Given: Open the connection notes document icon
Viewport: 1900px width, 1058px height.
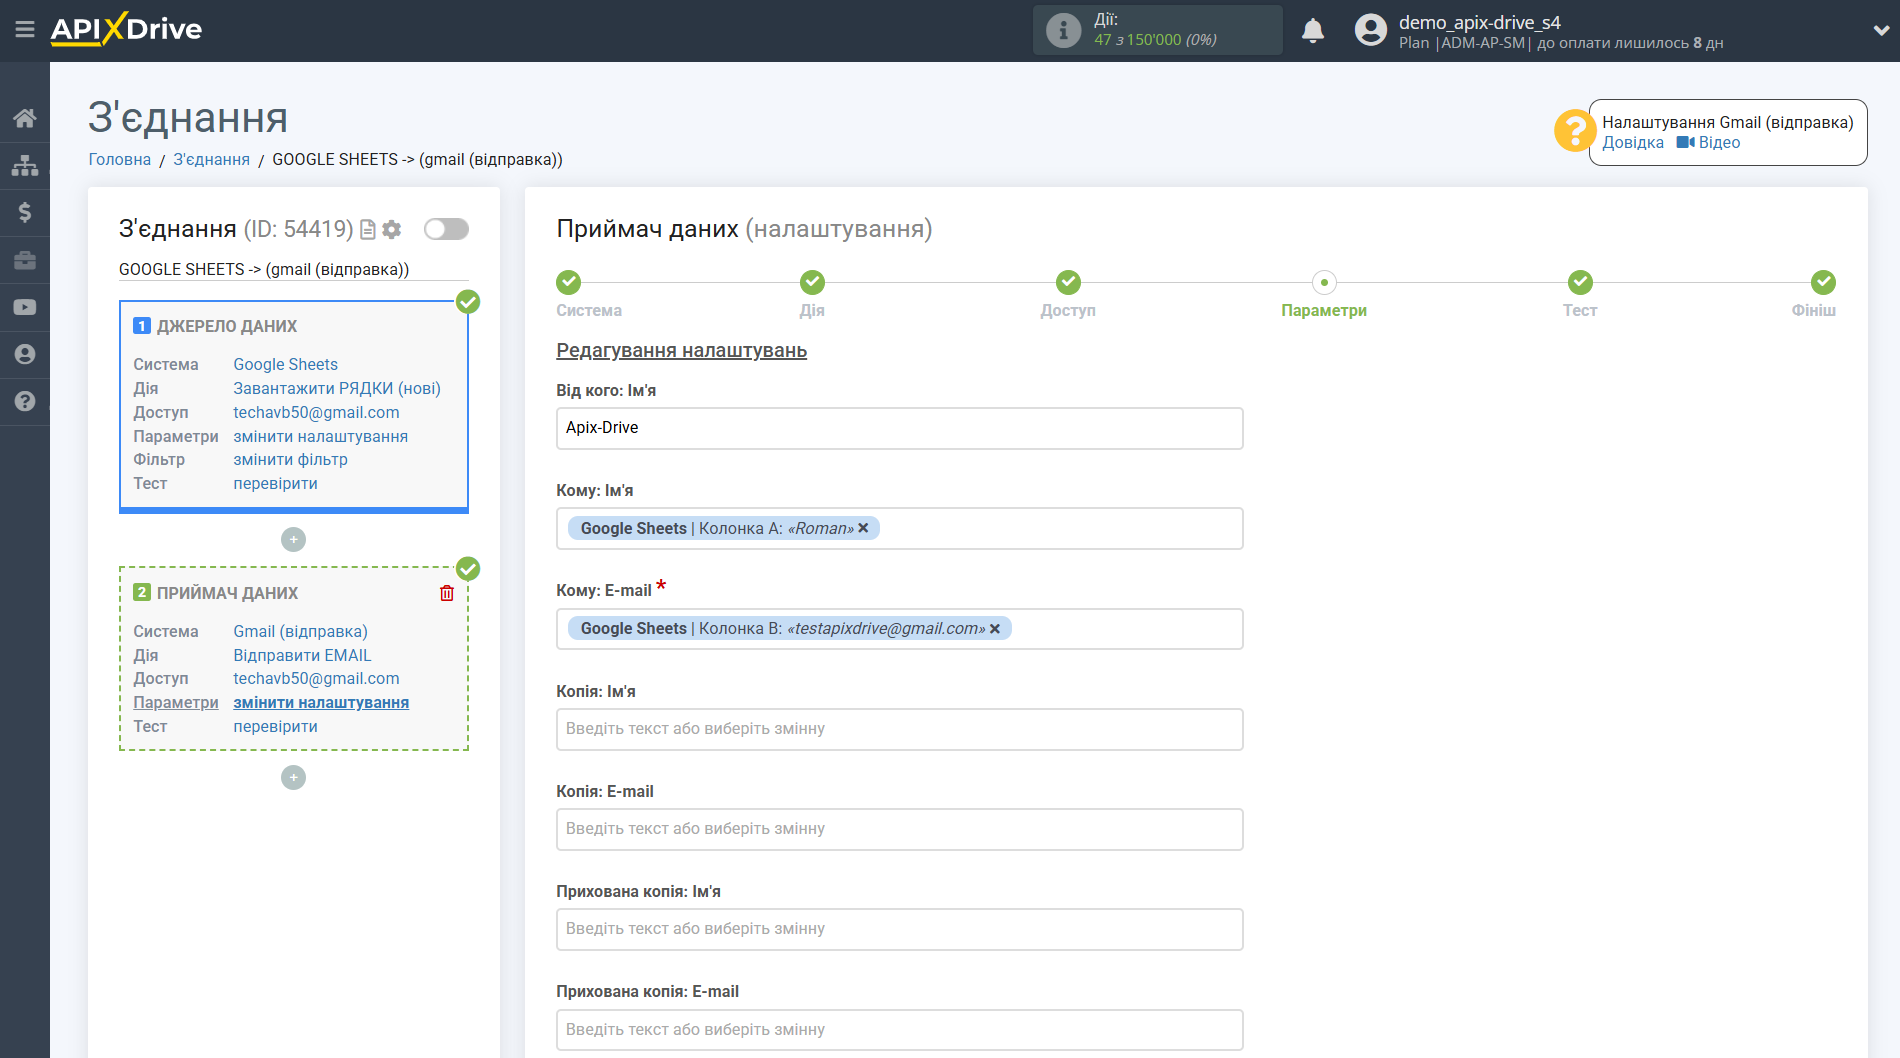Looking at the screenshot, I should pyautogui.click(x=368, y=229).
